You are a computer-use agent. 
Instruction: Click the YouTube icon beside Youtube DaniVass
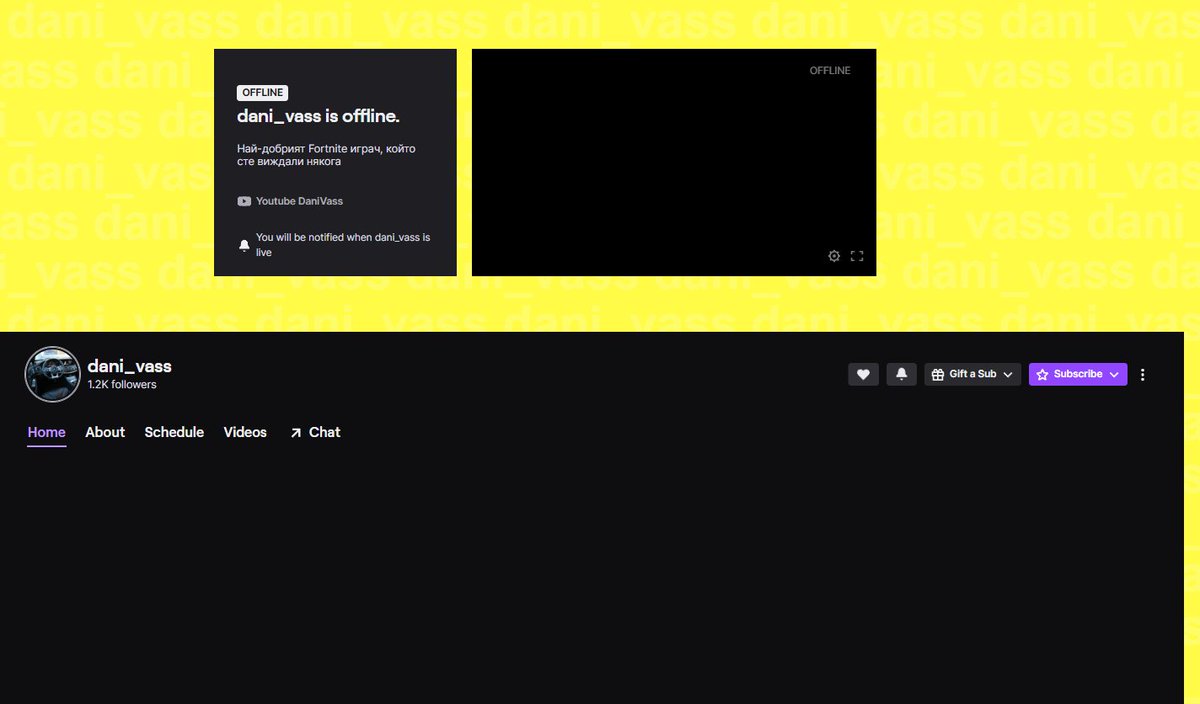[244, 201]
